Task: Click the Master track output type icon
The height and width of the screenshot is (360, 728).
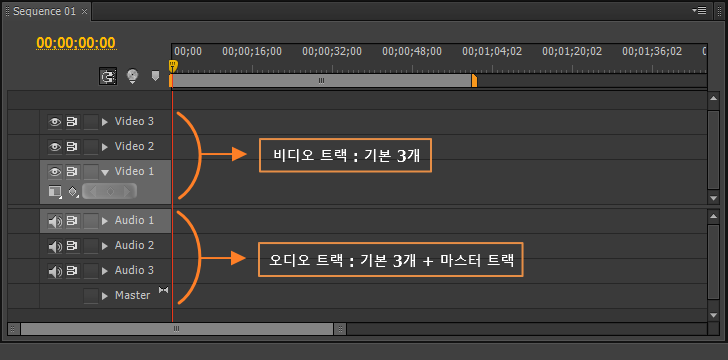Action: [x=163, y=290]
